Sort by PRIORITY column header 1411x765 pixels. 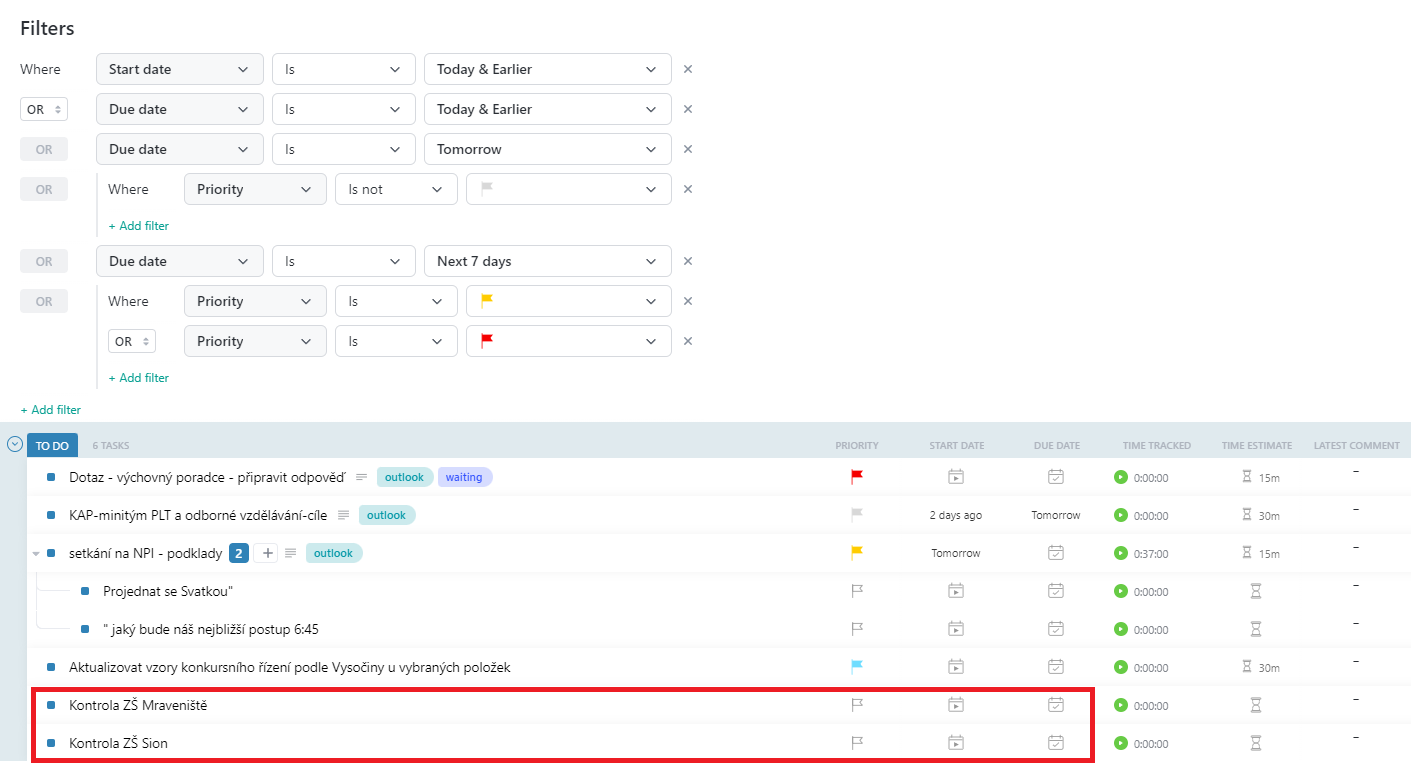pos(857,446)
